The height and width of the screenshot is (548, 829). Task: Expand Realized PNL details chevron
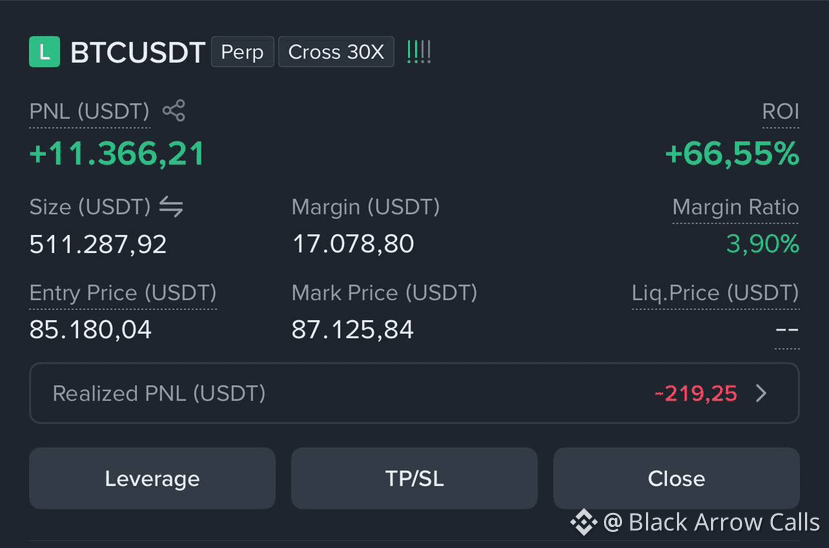[761, 393]
